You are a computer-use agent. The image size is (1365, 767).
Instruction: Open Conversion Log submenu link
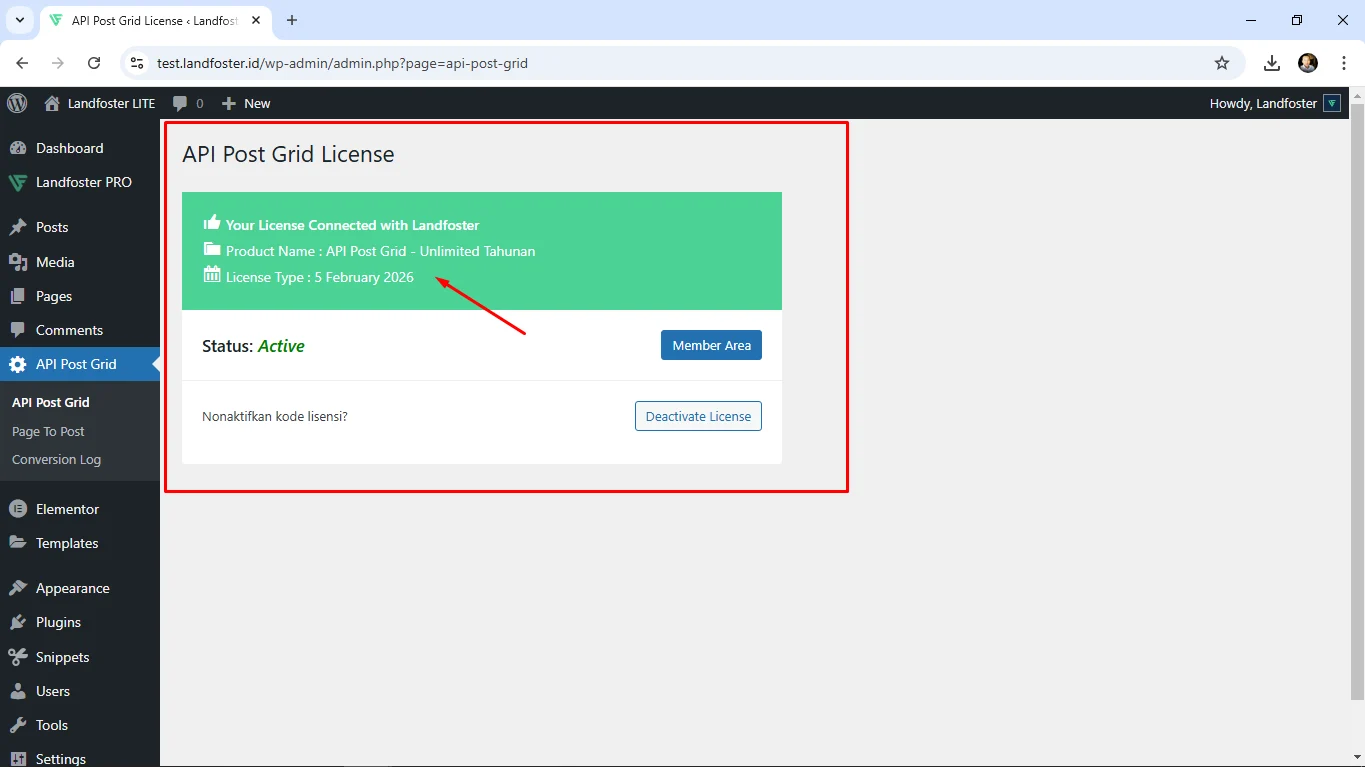pyautogui.click(x=56, y=459)
